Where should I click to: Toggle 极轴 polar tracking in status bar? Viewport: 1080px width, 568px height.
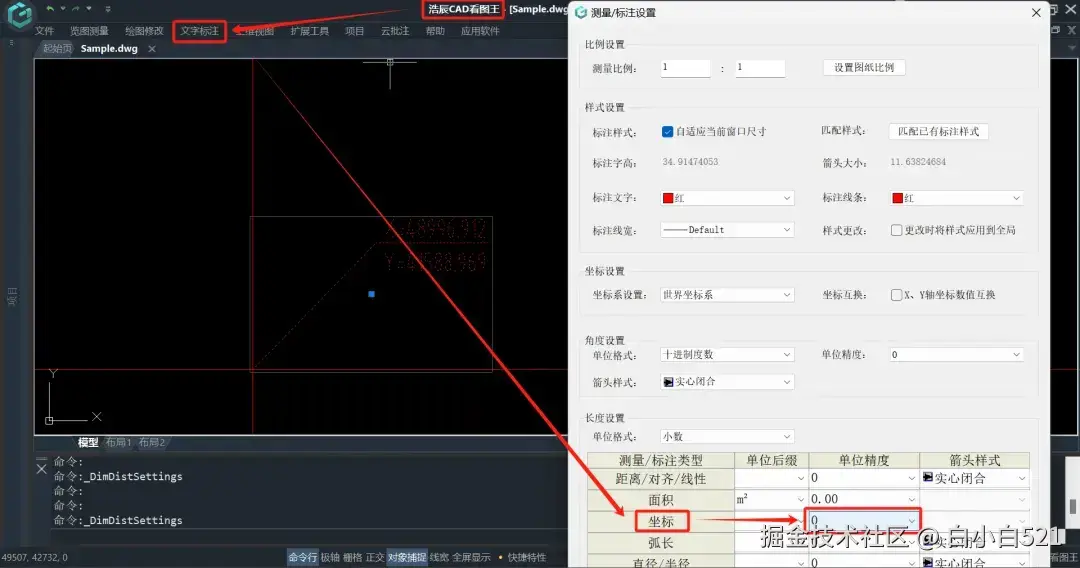coord(330,557)
